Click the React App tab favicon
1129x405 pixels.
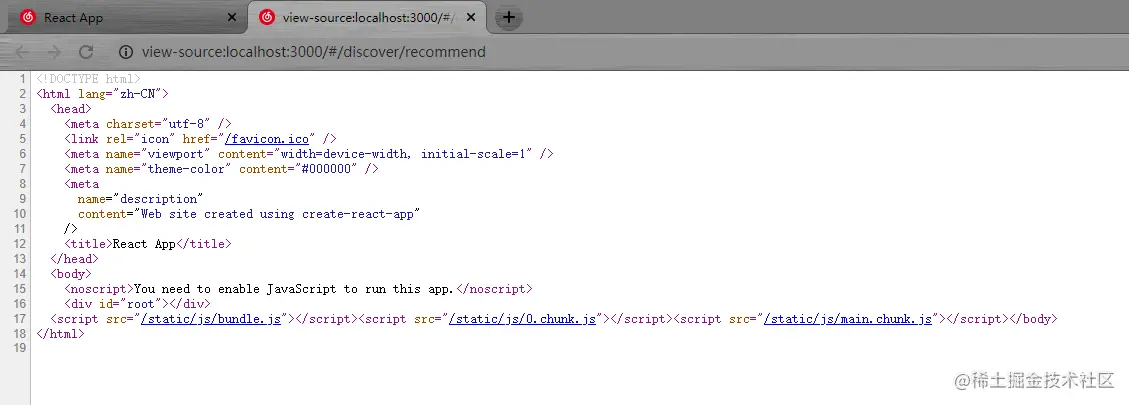(28, 18)
